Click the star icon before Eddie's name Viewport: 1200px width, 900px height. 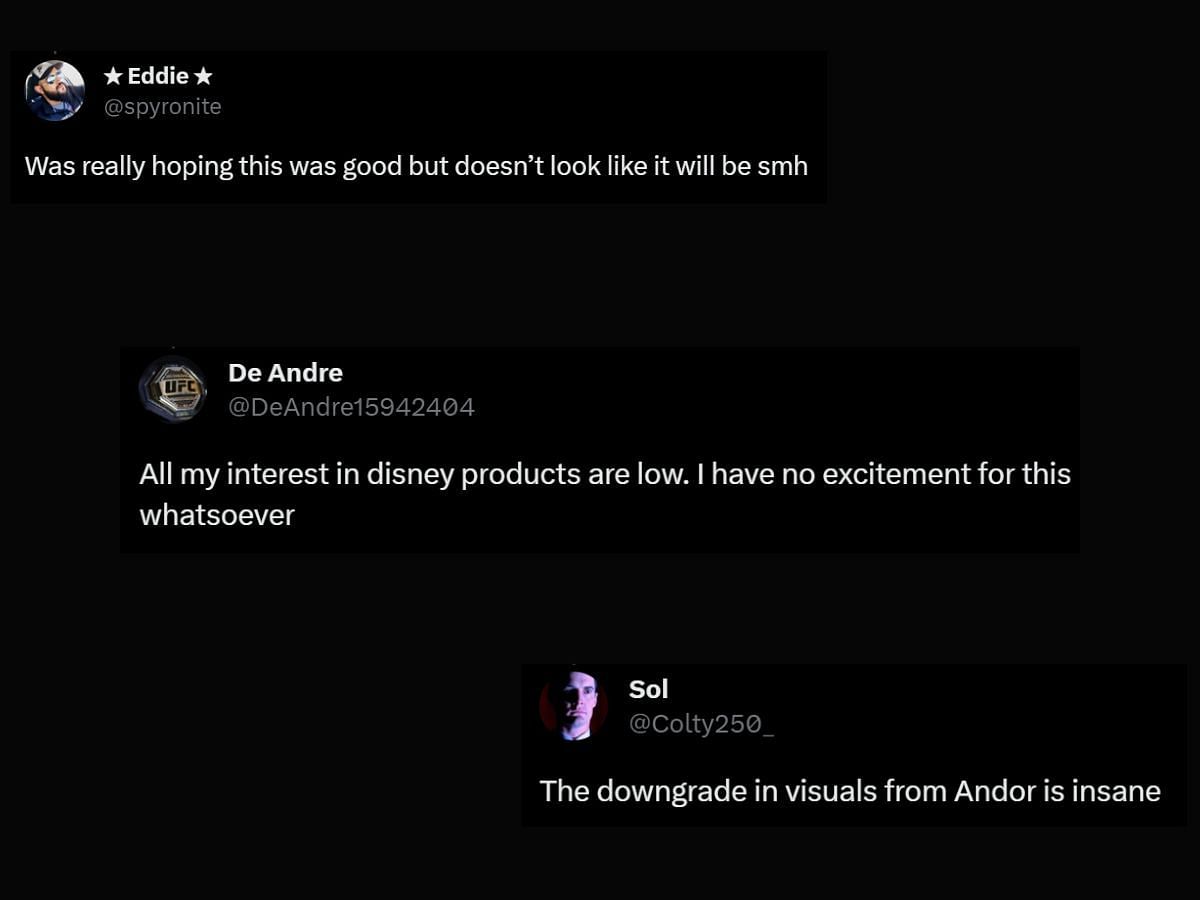[x=113, y=76]
